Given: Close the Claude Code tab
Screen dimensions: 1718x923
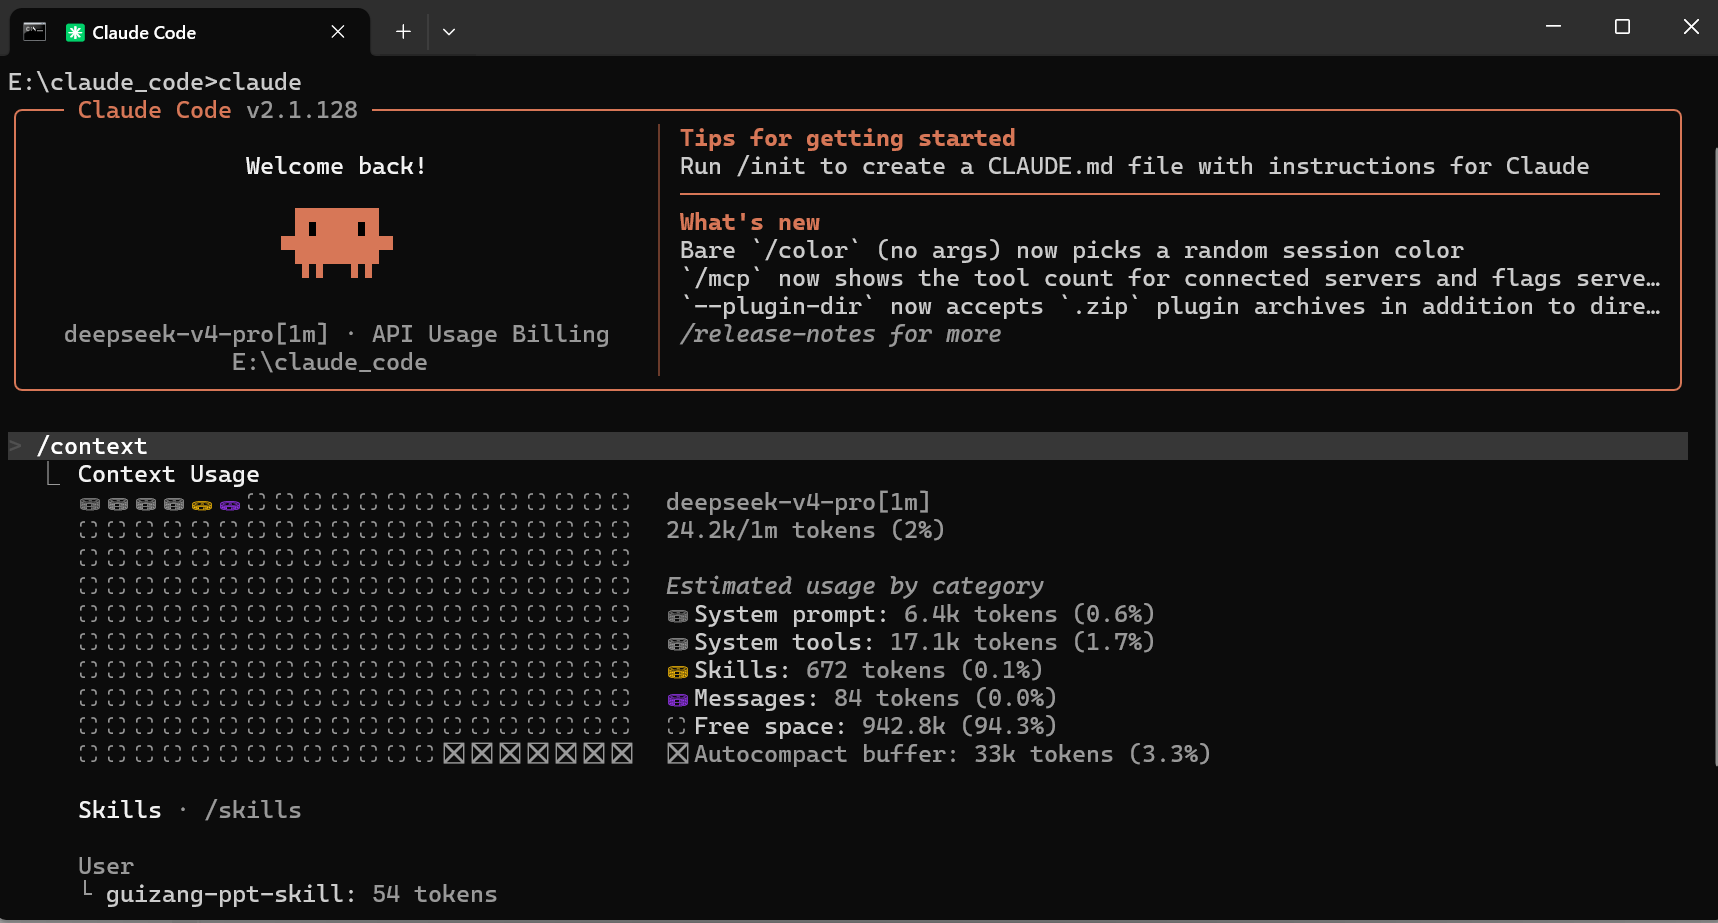Looking at the screenshot, I should (x=338, y=32).
